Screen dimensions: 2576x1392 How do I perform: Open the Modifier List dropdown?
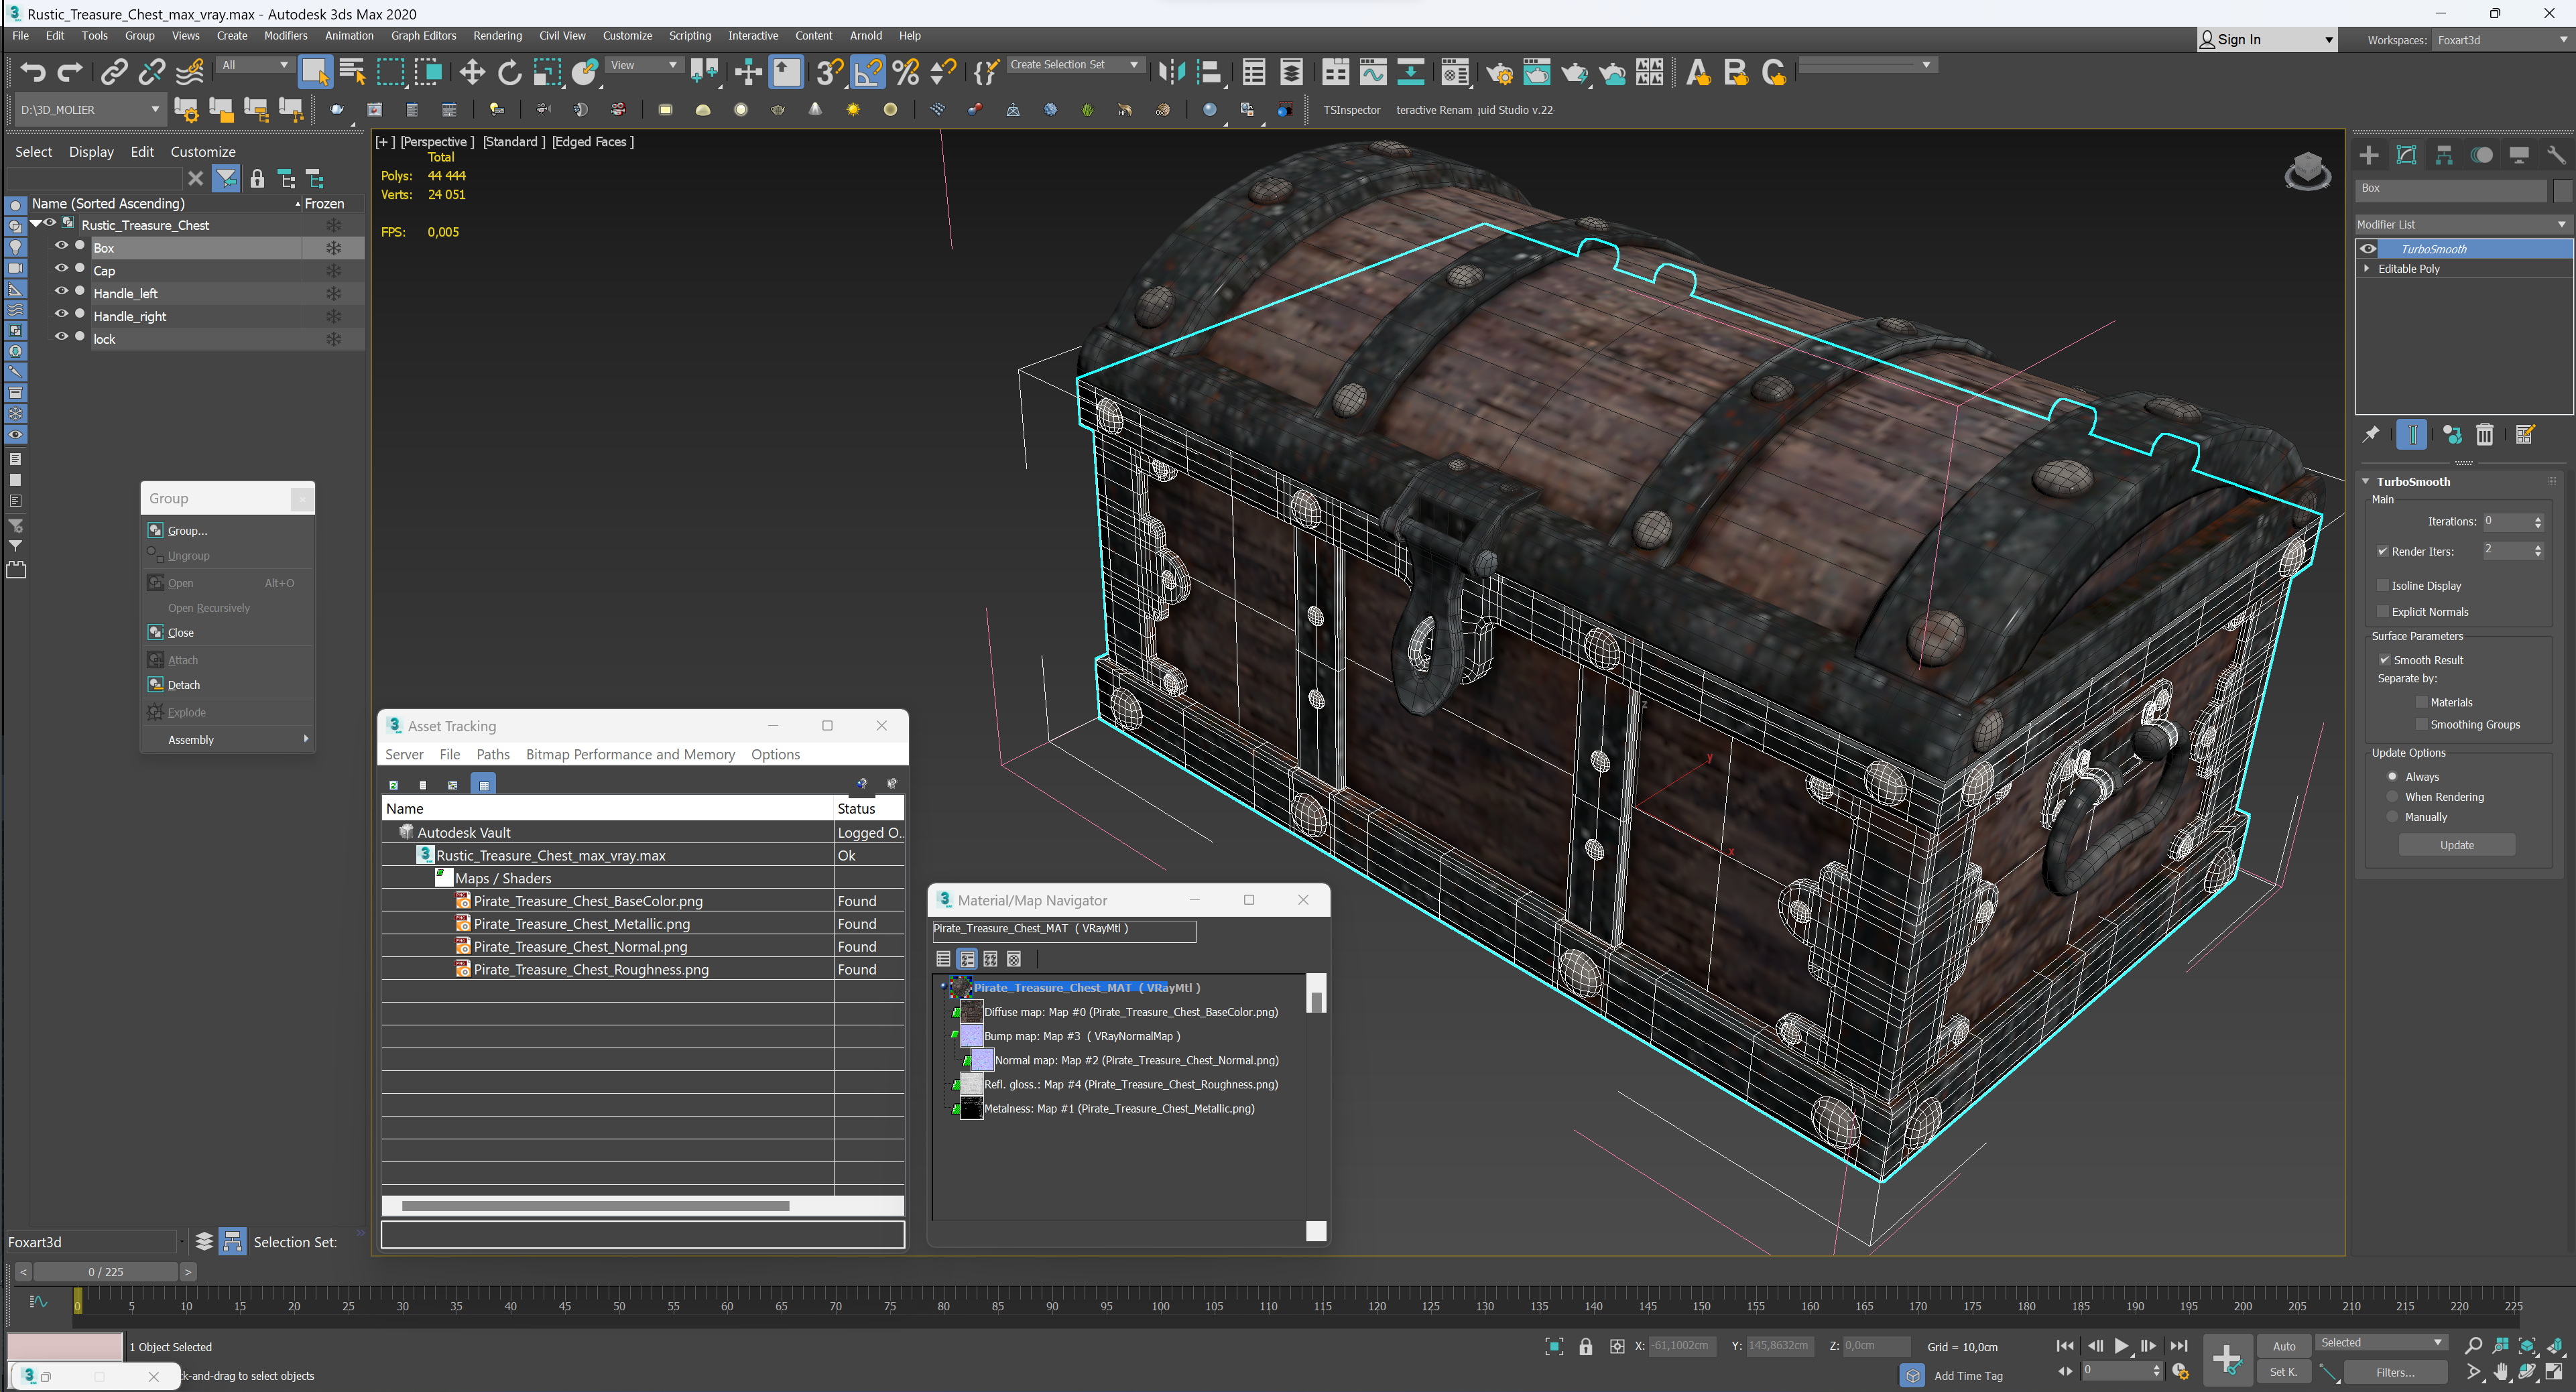(x=2461, y=224)
